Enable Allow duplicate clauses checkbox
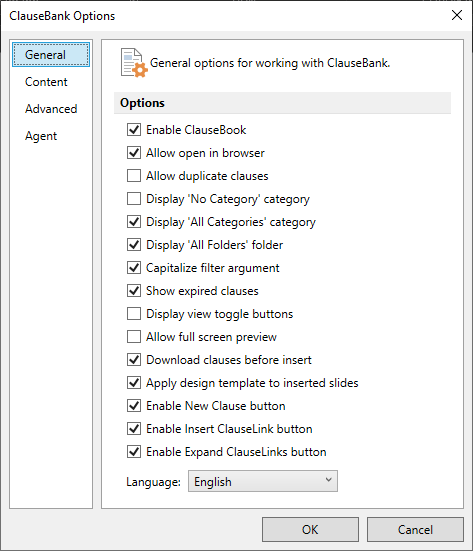This screenshot has width=473, height=551. pos(134,176)
